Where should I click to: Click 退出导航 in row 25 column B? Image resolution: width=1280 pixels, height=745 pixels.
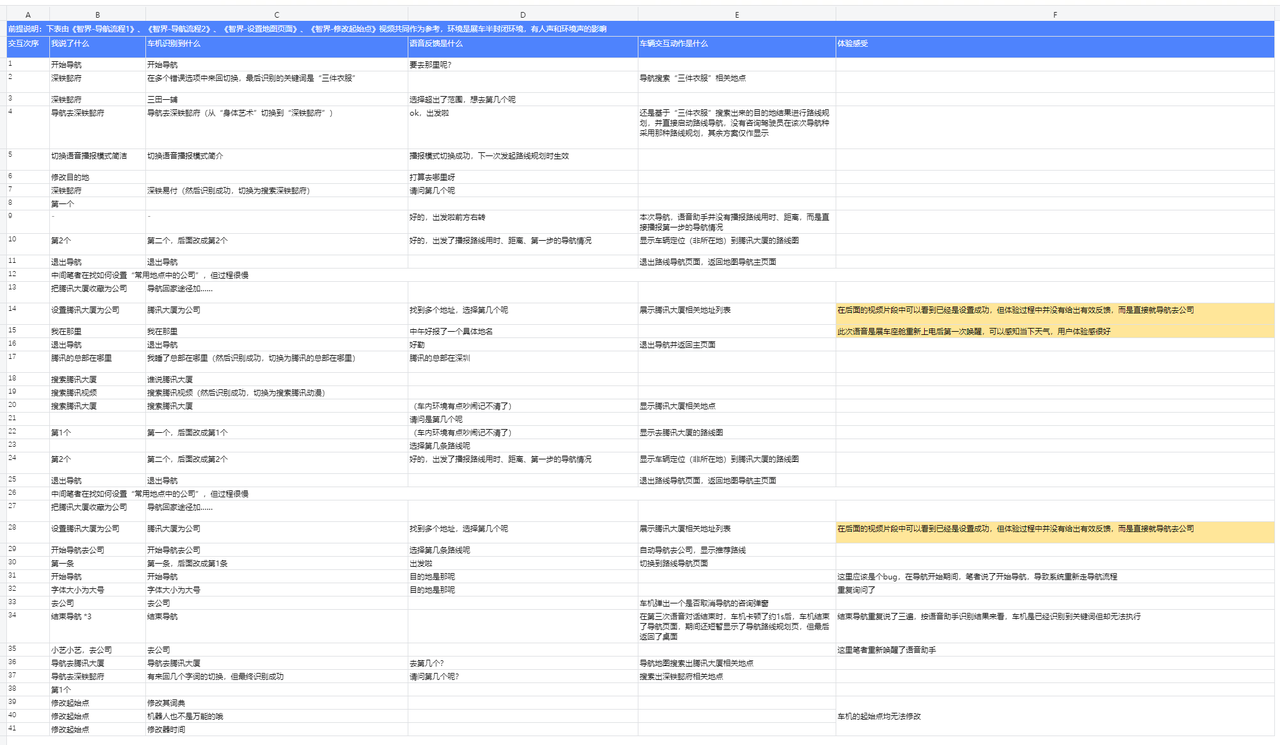pos(97,481)
